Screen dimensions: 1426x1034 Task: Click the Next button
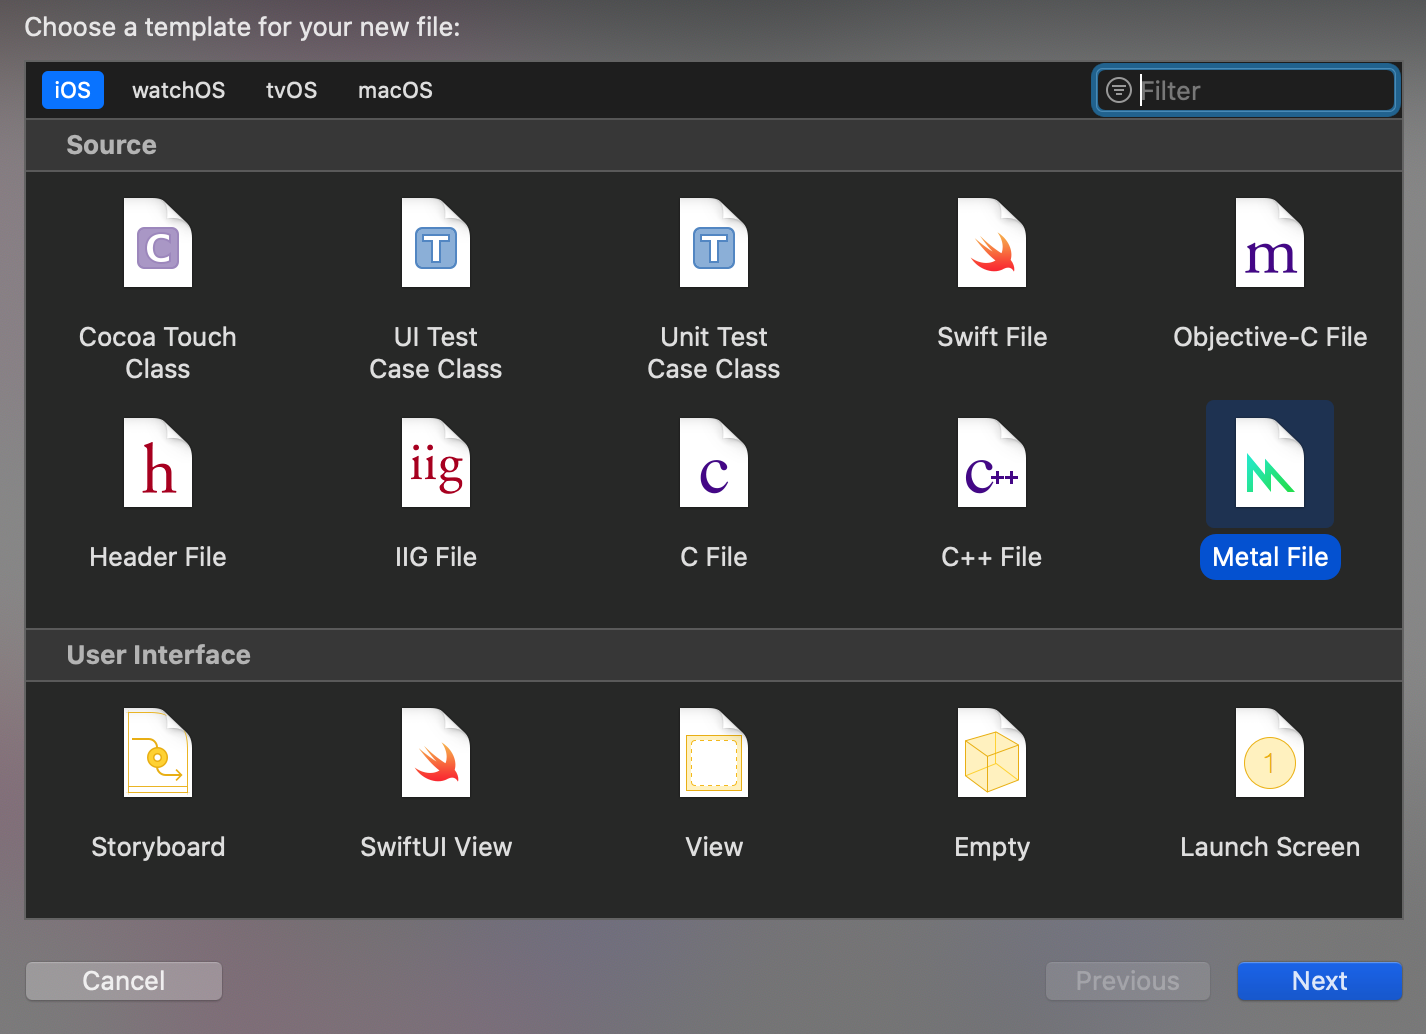coord(1319,981)
